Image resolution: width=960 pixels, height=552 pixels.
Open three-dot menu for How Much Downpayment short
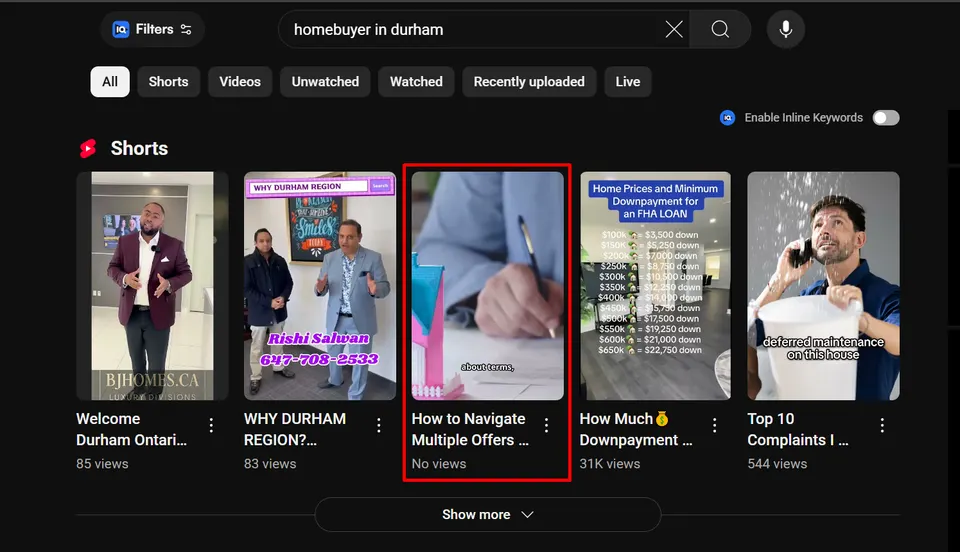pyautogui.click(x=714, y=425)
